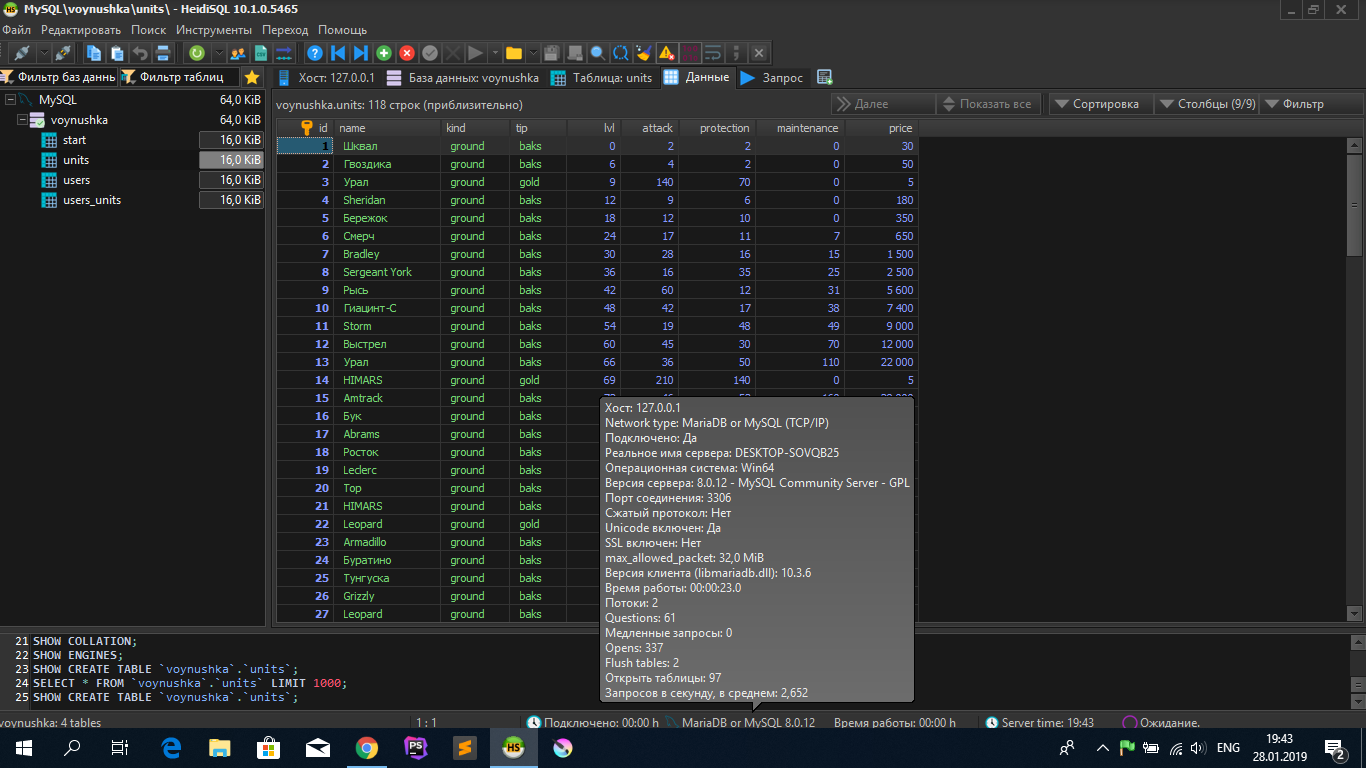
Task: Collapse the voynushka database tree node
Action: point(22,120)
